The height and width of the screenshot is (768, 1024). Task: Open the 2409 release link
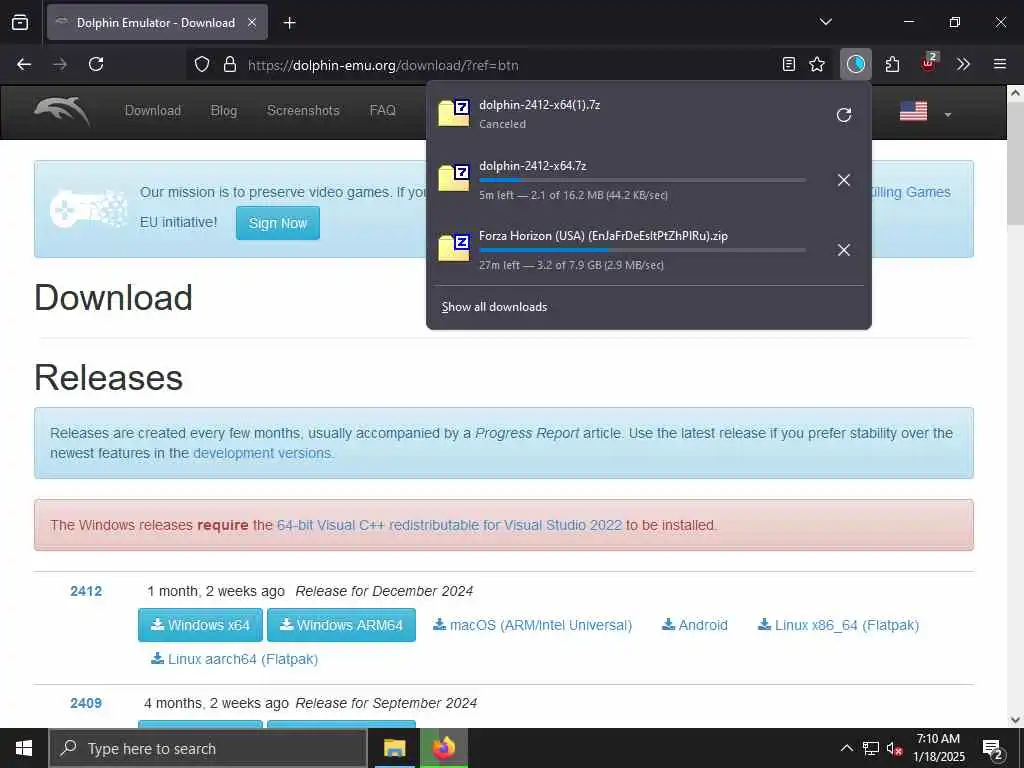pyautogui.click(x=86, y=703)
